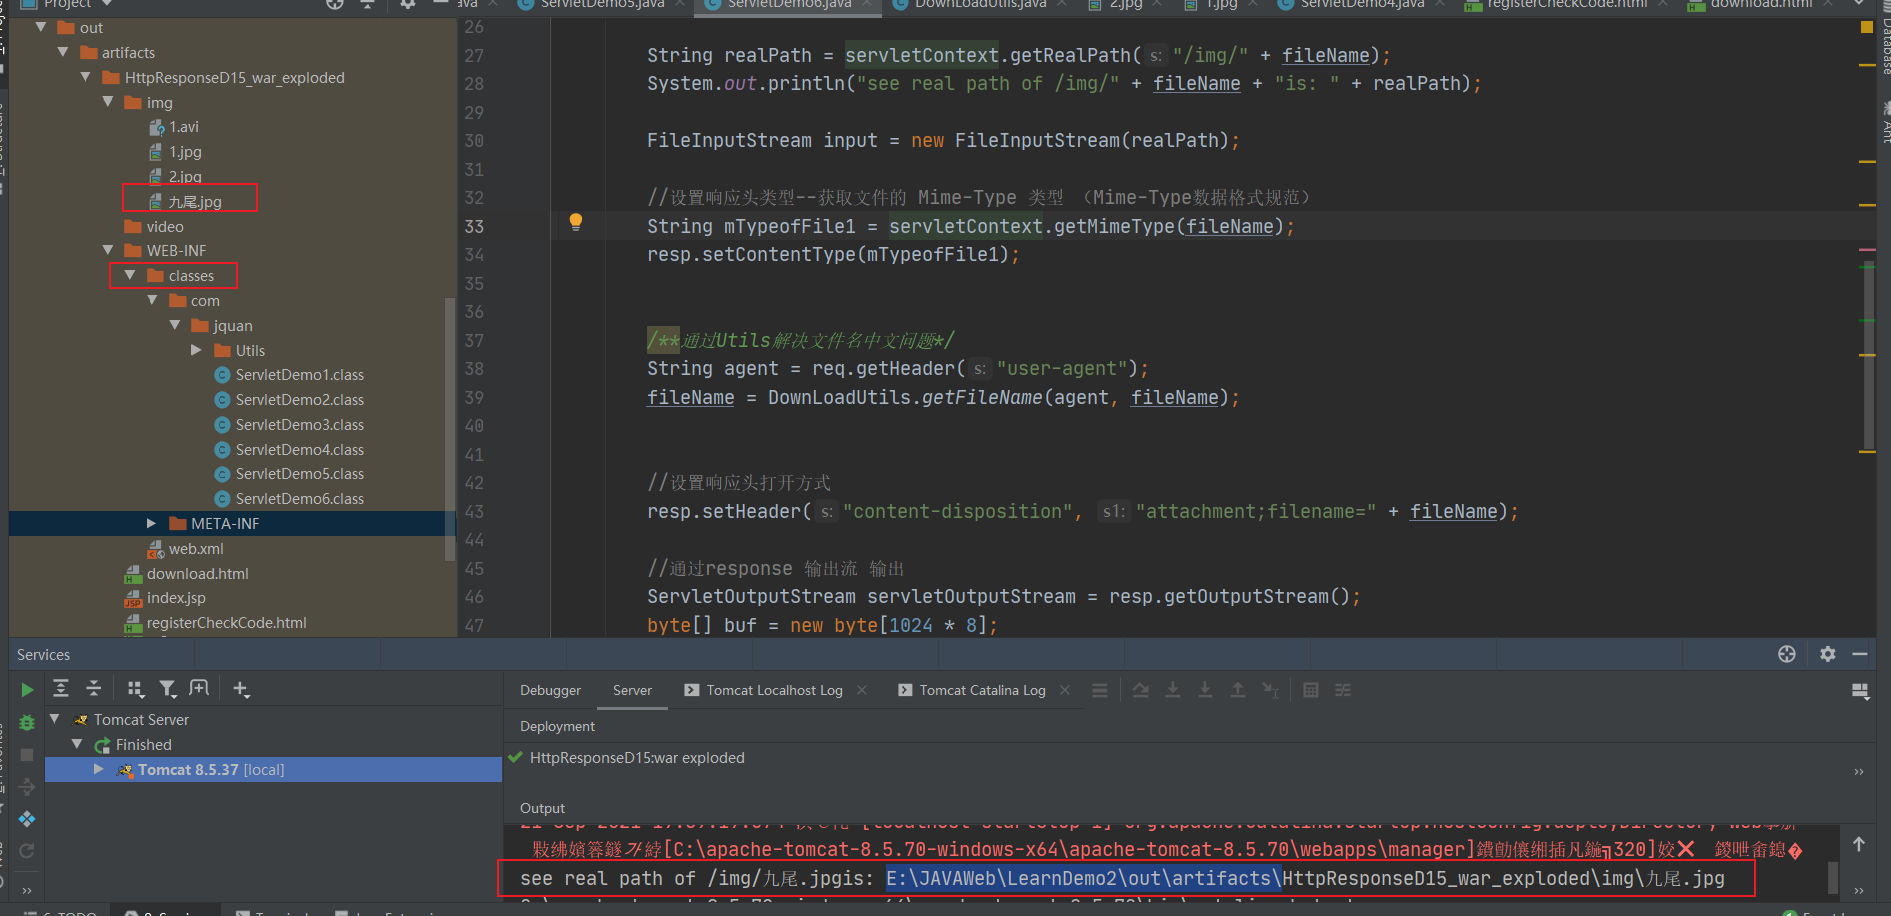Collapse the Tomcat Server node
Image resolution: width=1891 pixels, height=916 pixels.
[55, 719]
